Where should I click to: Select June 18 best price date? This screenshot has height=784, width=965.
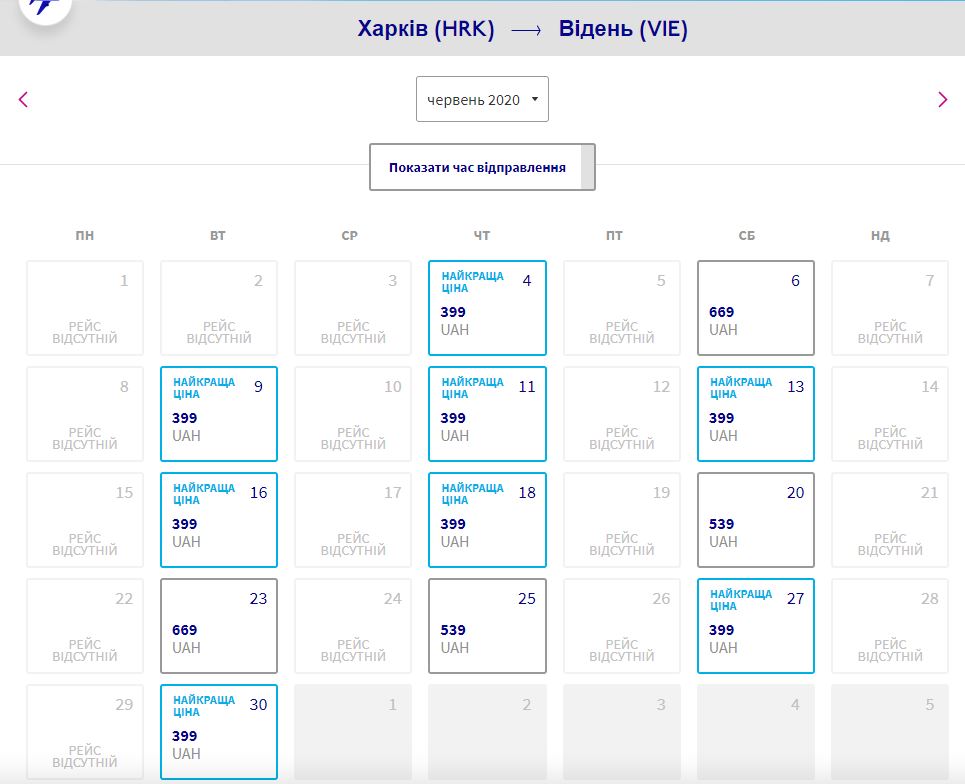(487, 520)
